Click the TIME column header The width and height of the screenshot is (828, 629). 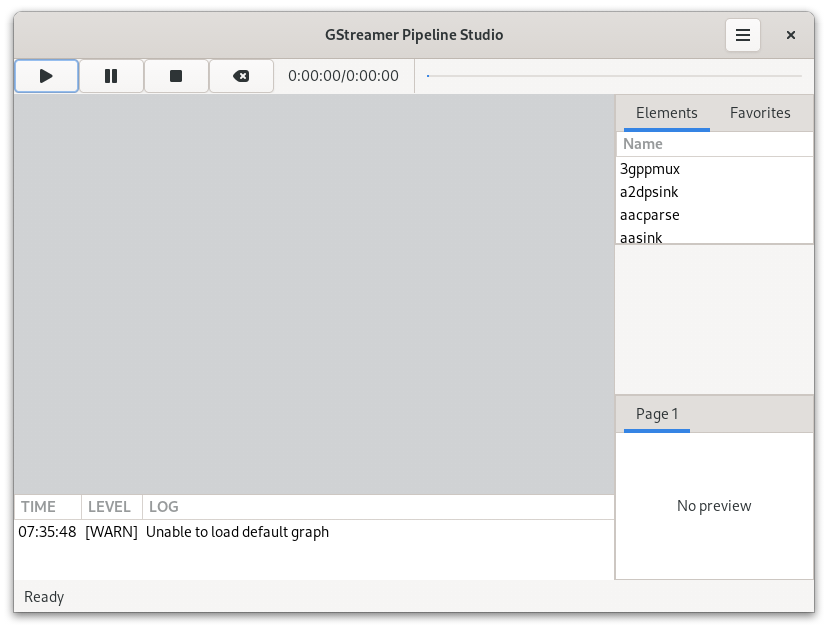point(48,507)
